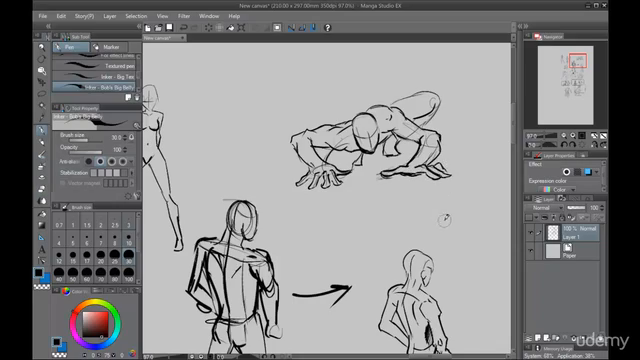Open the Layer menu
The width and height of the screenshot is (640, 360).
pos(109,16)
